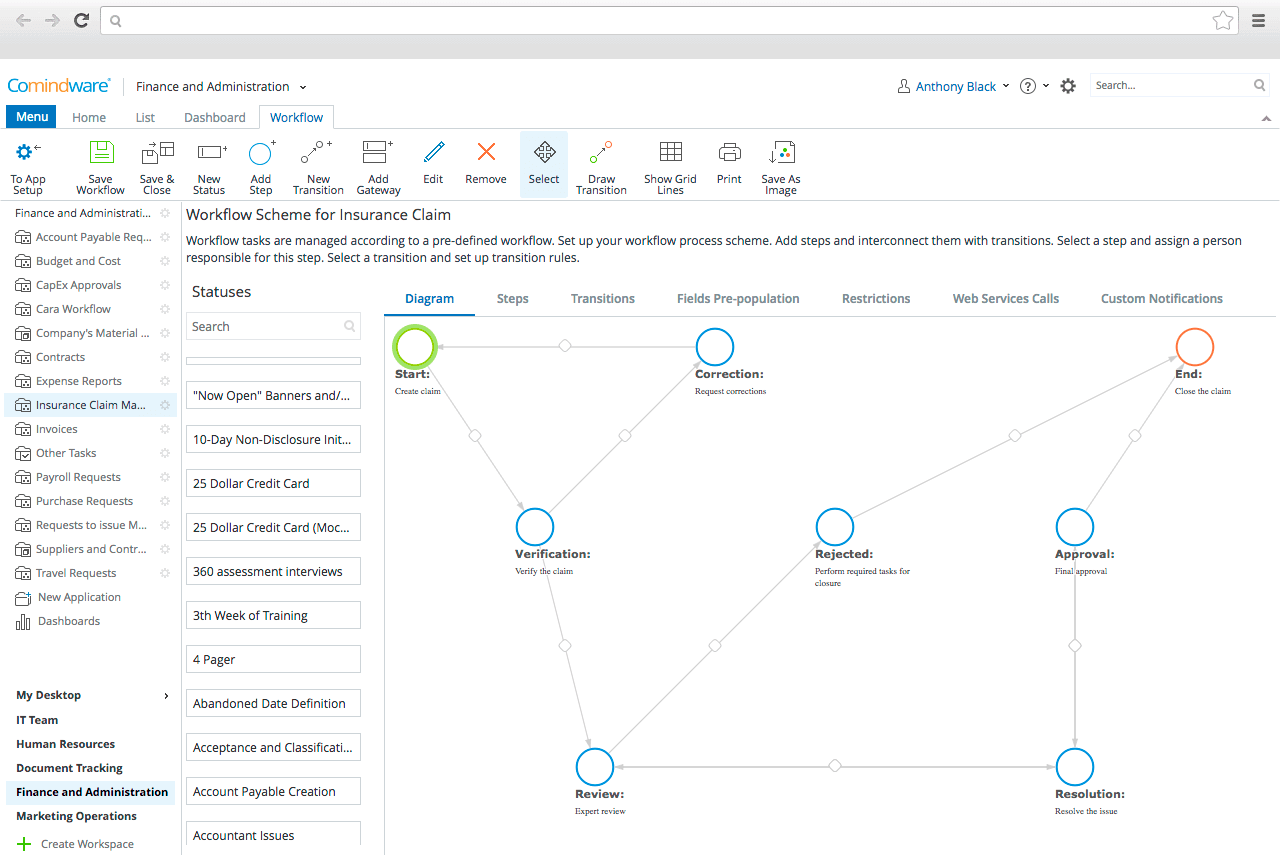Open the Dashboard tab
Viewport: 1280px width, 859px height.
pos(214,117)
